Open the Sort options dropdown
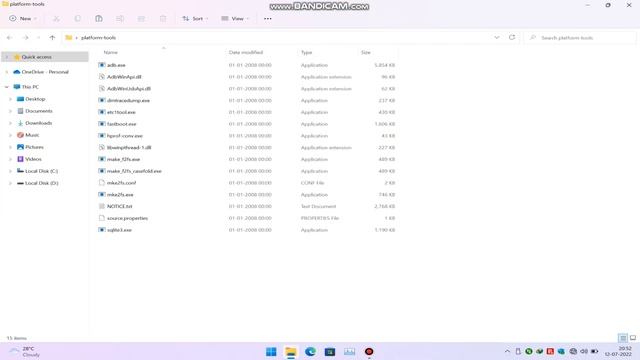This screenshot has width=640, height=360. (195, 19)
